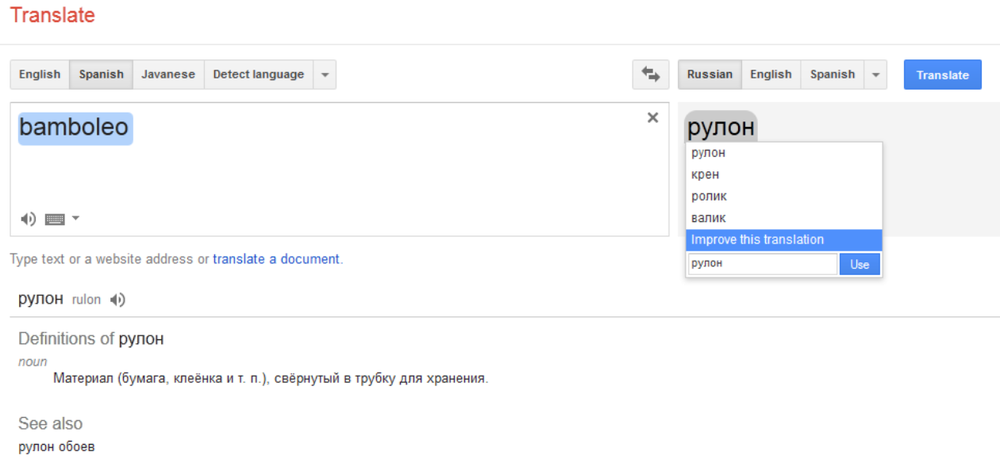1000x463 pixels.
Task: Play audio for рулон rulon result
Action: [x=118, y=299]
